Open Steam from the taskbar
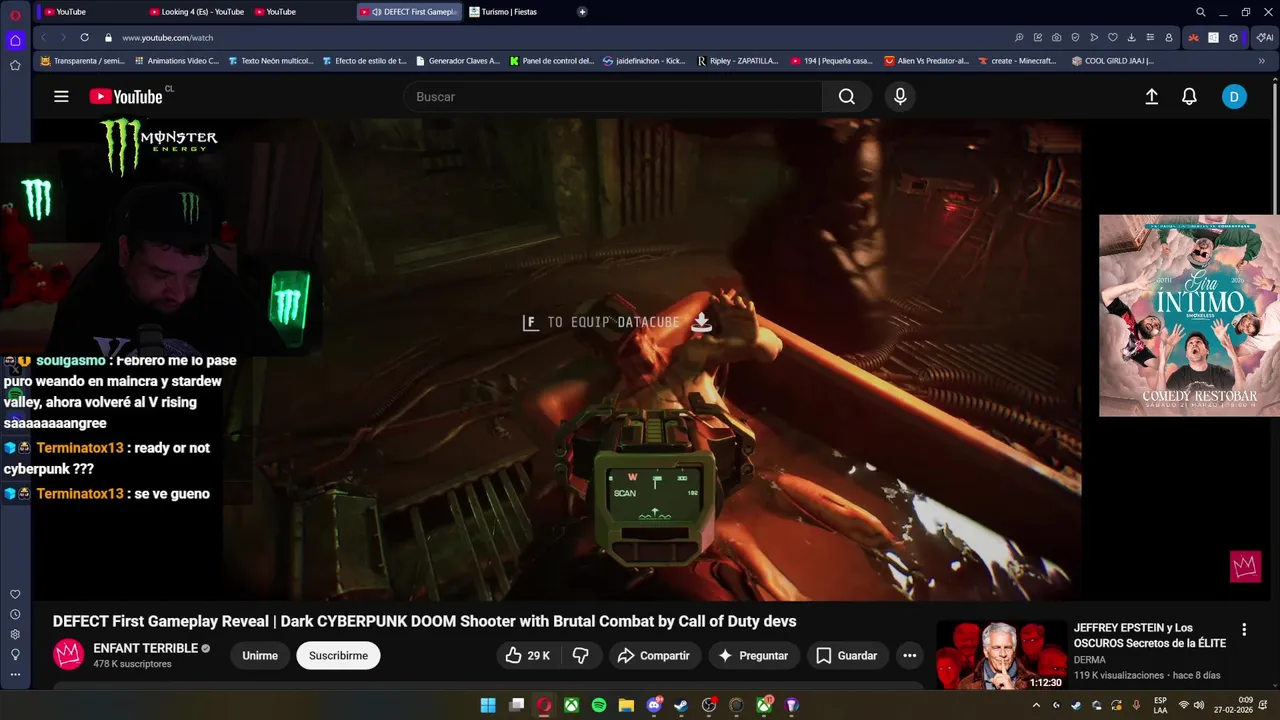 tap(681, 705)
